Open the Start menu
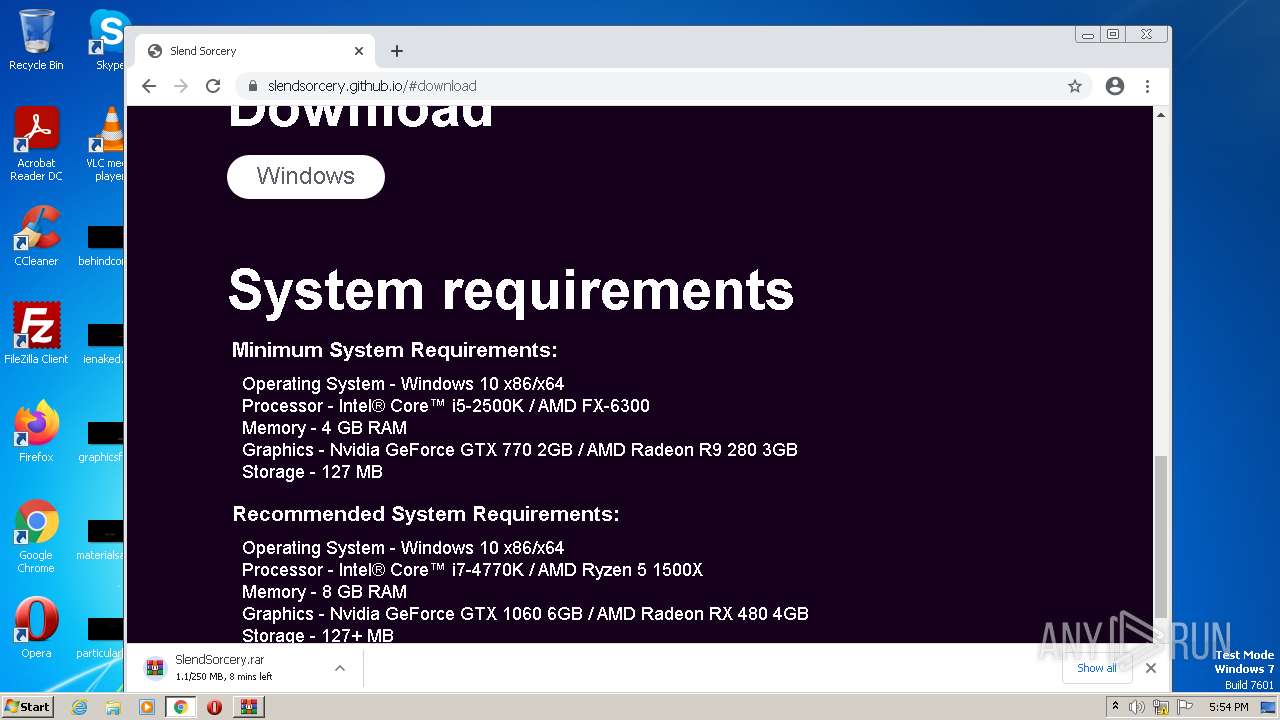 (27, 707)
